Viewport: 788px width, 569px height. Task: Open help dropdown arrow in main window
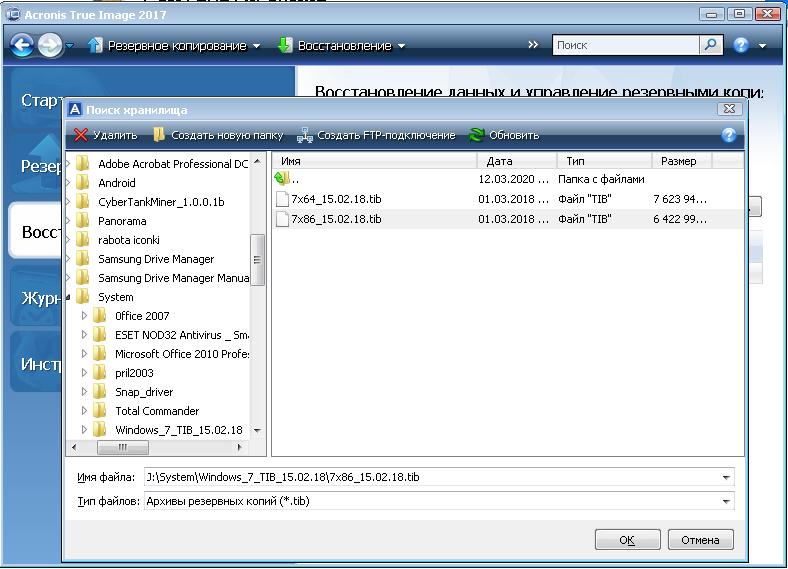(762, 46)
